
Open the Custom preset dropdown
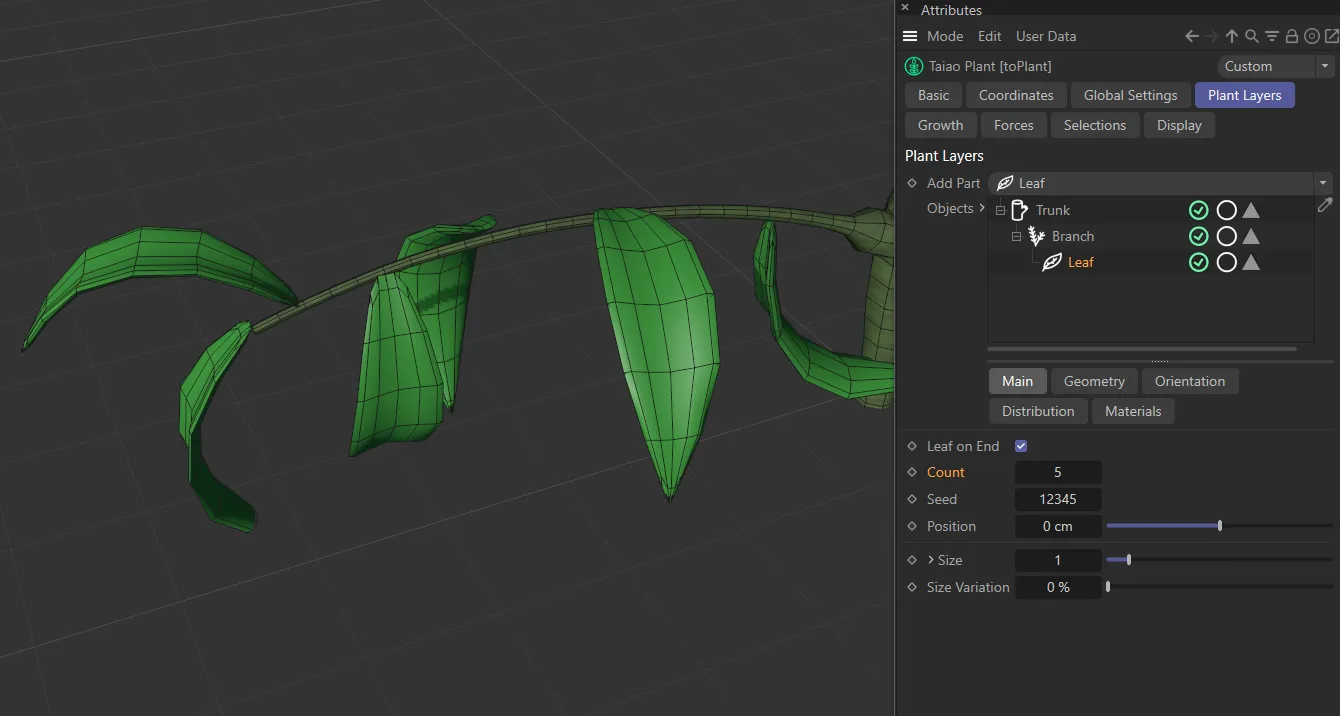1324,66
